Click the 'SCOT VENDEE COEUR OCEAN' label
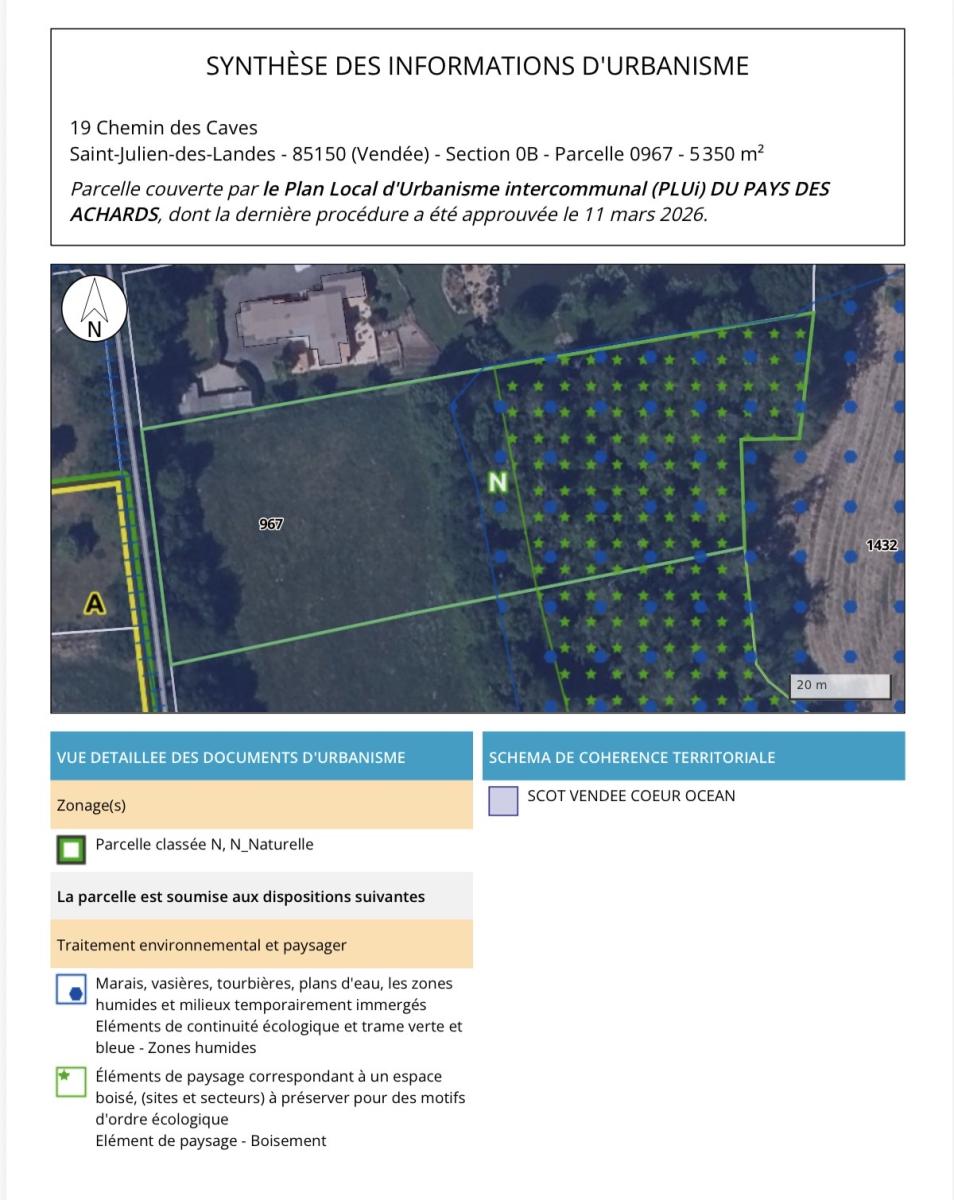The image size is (954, 1200). point(630,796)
